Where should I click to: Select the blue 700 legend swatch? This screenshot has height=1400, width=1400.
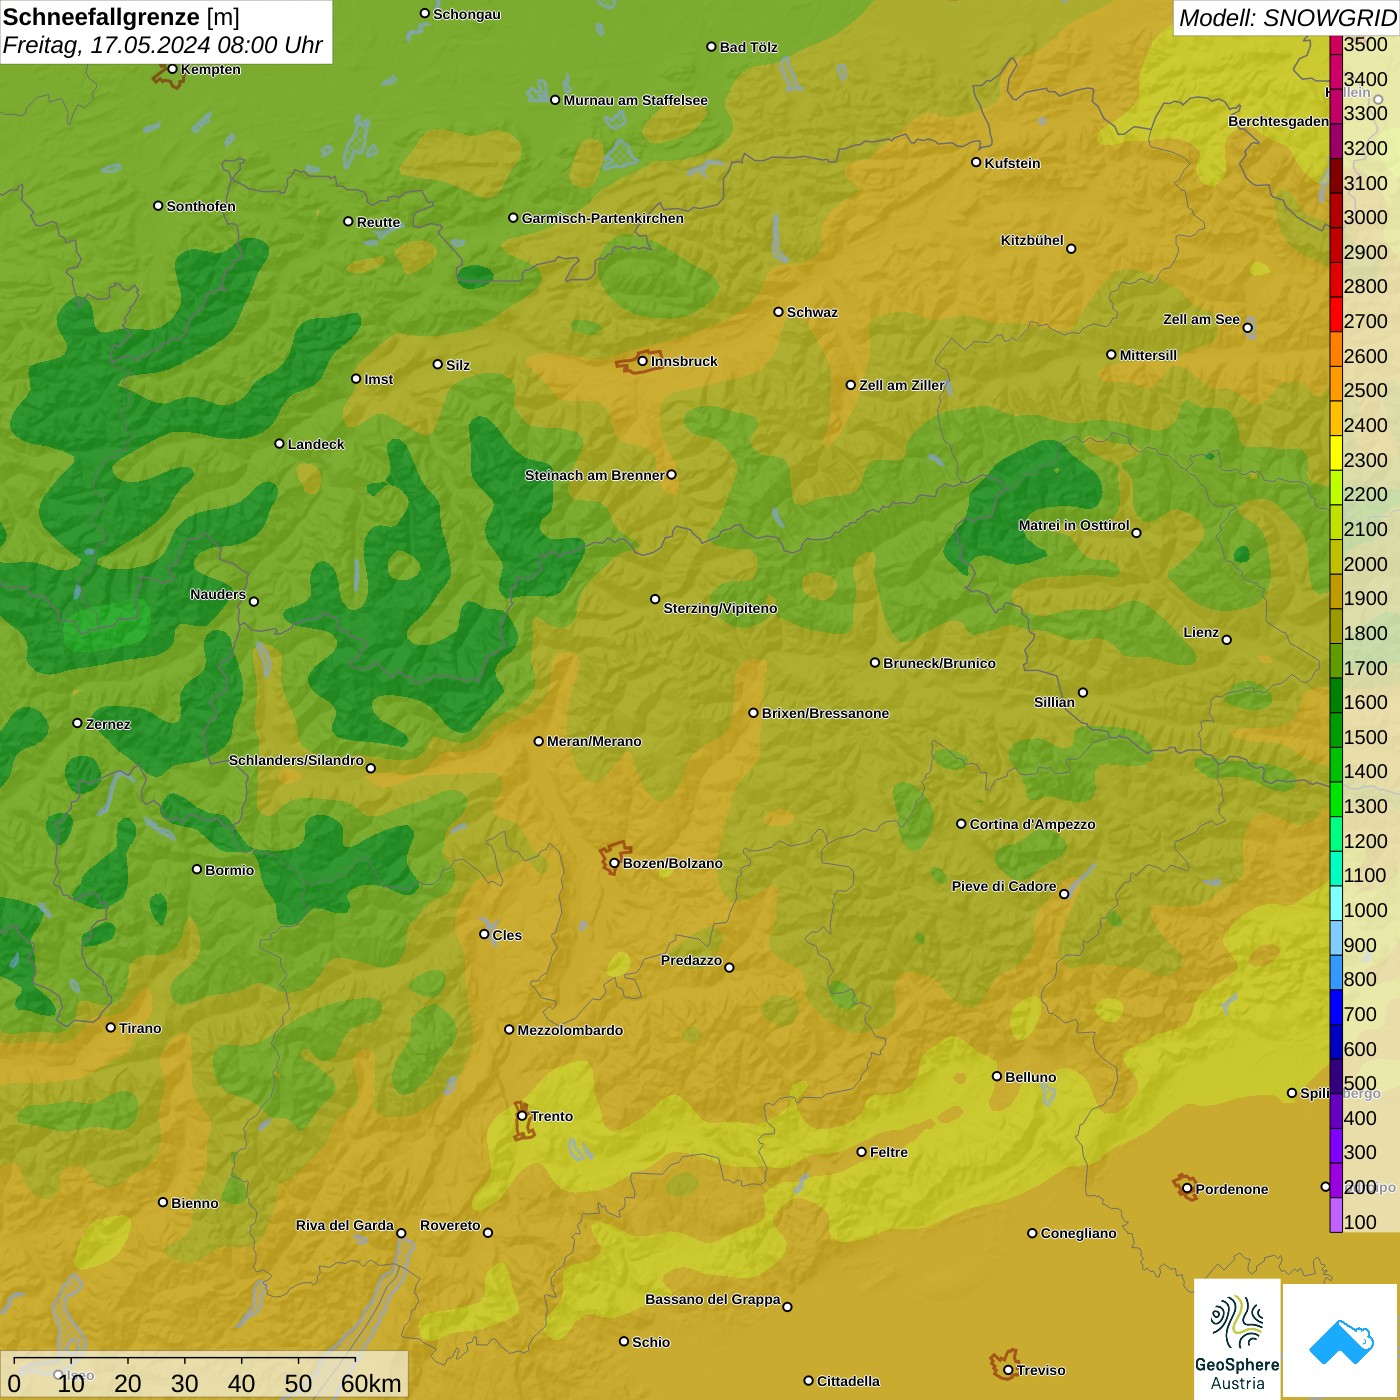click(x=1336, y=1007)
